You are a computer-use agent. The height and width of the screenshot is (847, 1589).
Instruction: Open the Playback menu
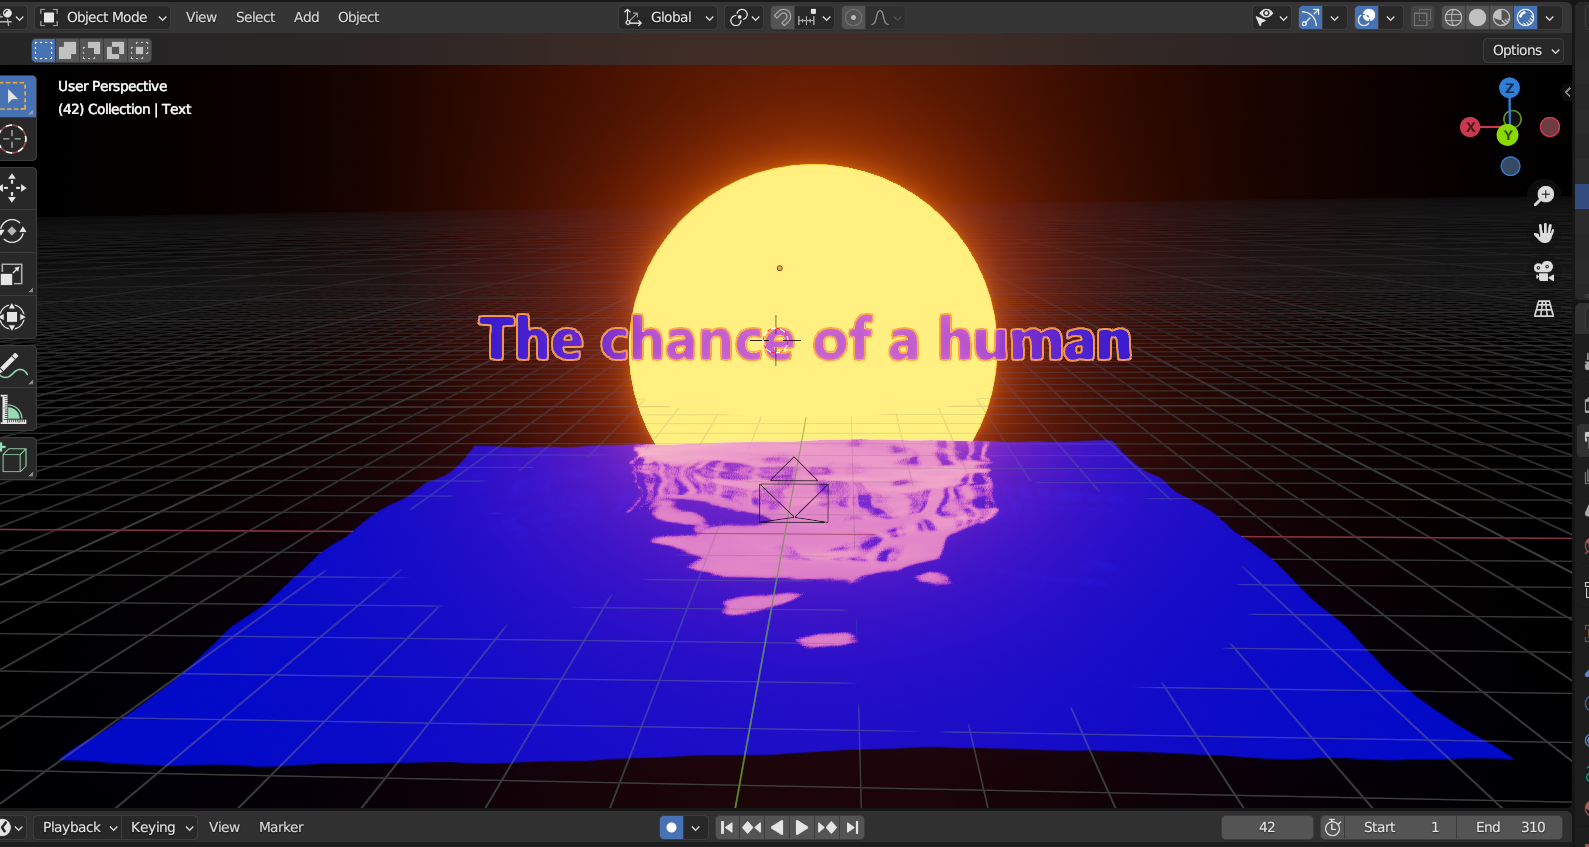click(x=79, y=827)
